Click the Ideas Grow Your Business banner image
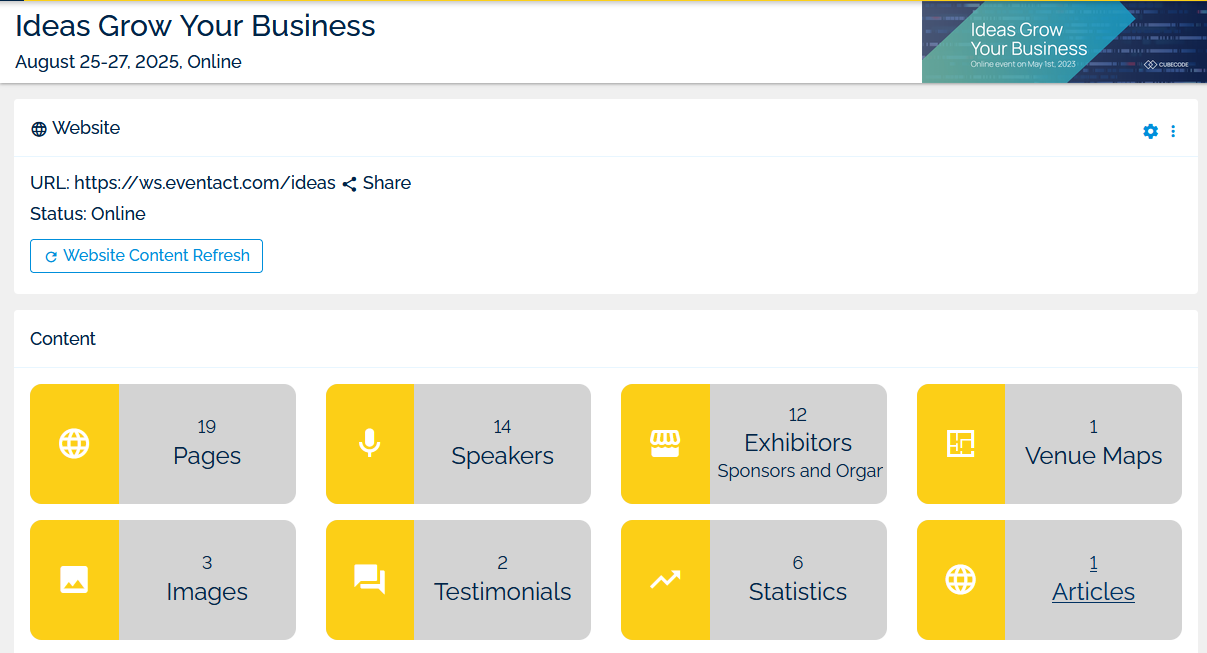 [1063, 42]
